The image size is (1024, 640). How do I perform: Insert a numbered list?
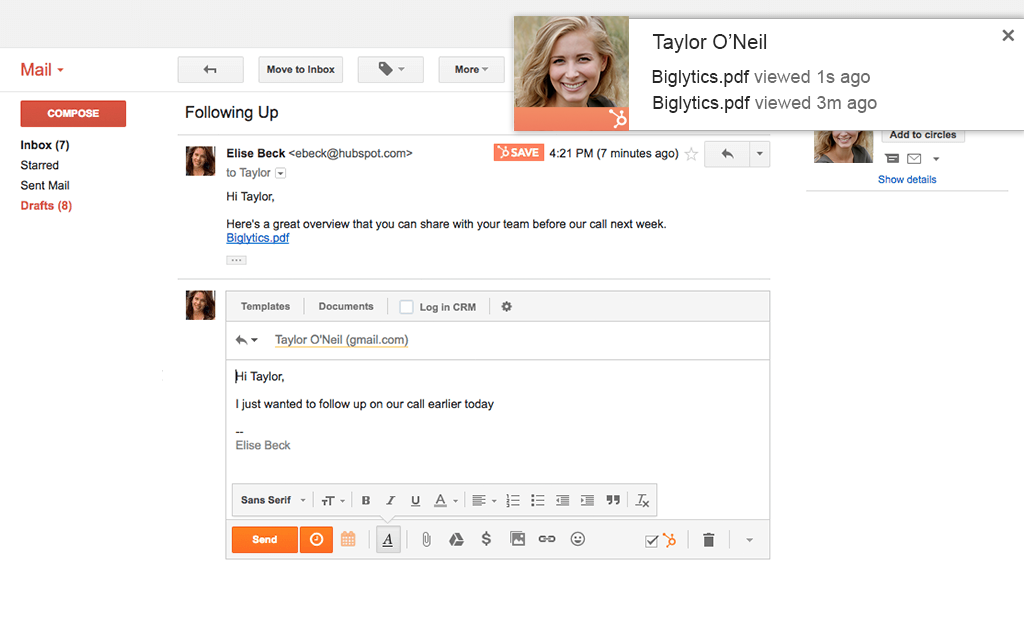(513, 500)
